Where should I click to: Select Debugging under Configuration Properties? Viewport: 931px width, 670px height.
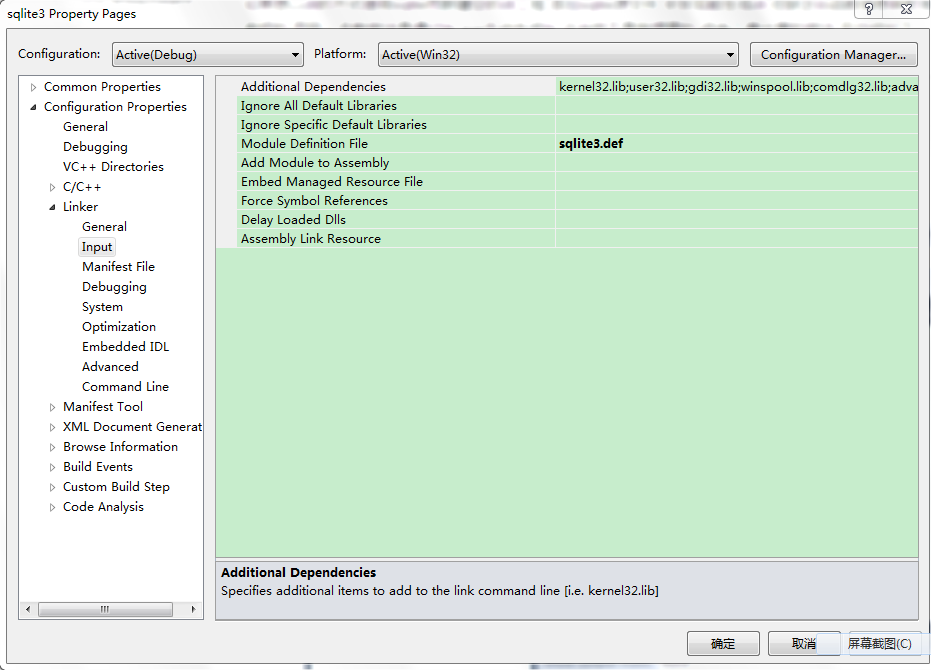[x=95, y=147]
